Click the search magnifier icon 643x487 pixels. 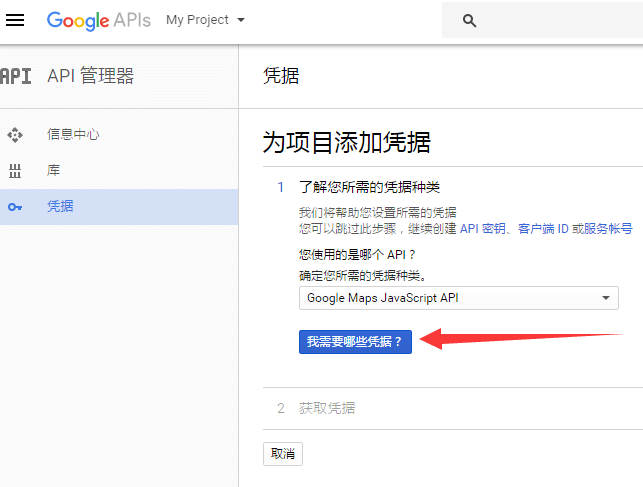tap(469, 20)
